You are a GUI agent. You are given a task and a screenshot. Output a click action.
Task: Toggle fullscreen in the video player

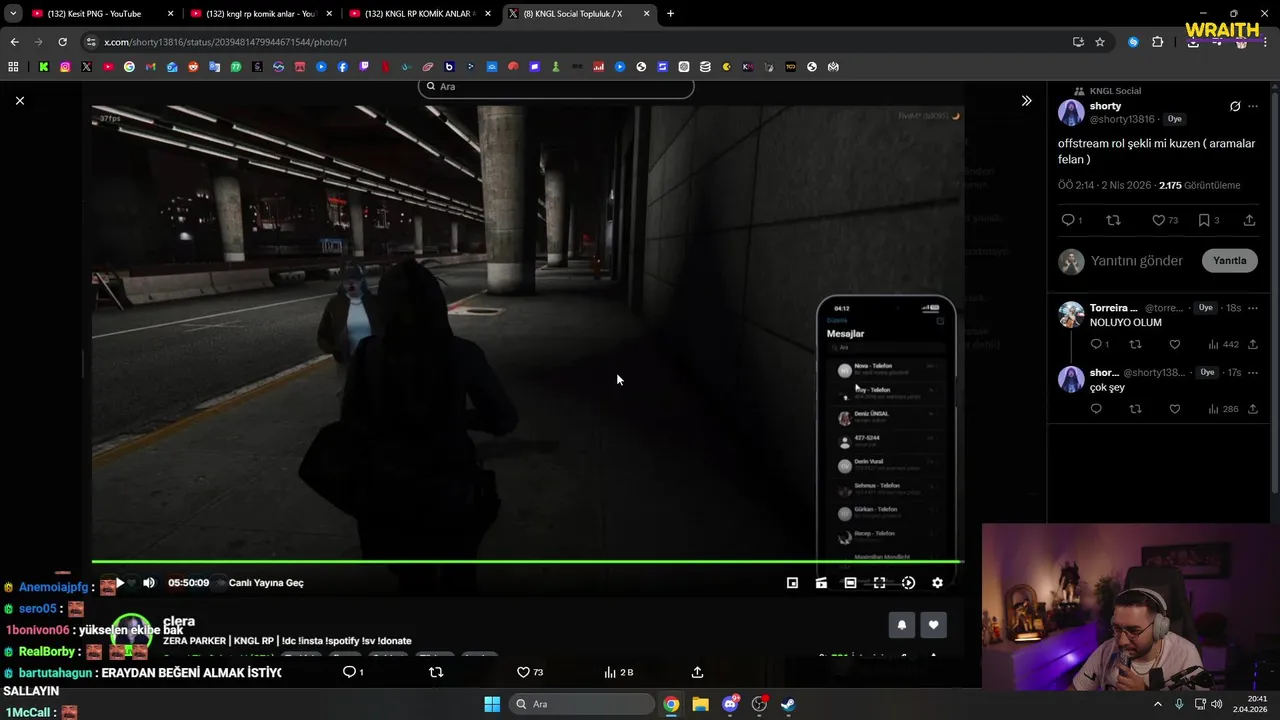pyautogui.click(x=879, y=583)
